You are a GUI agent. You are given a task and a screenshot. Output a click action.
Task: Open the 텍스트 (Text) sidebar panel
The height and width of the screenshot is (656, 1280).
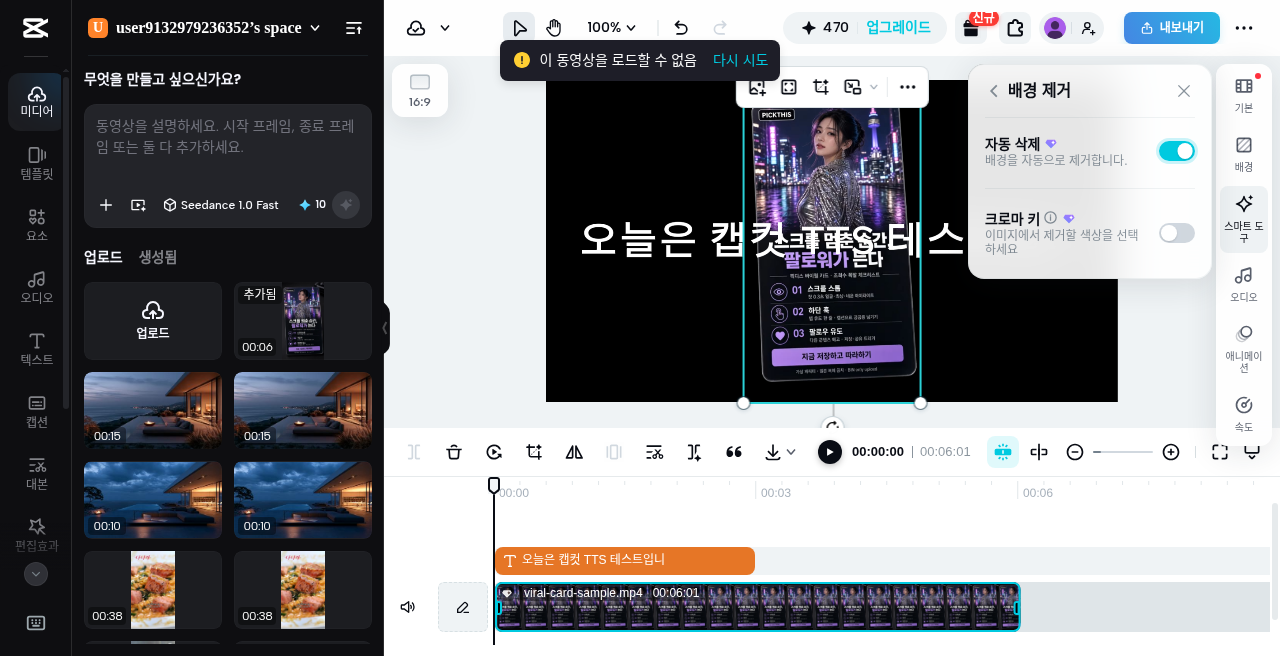36,350
